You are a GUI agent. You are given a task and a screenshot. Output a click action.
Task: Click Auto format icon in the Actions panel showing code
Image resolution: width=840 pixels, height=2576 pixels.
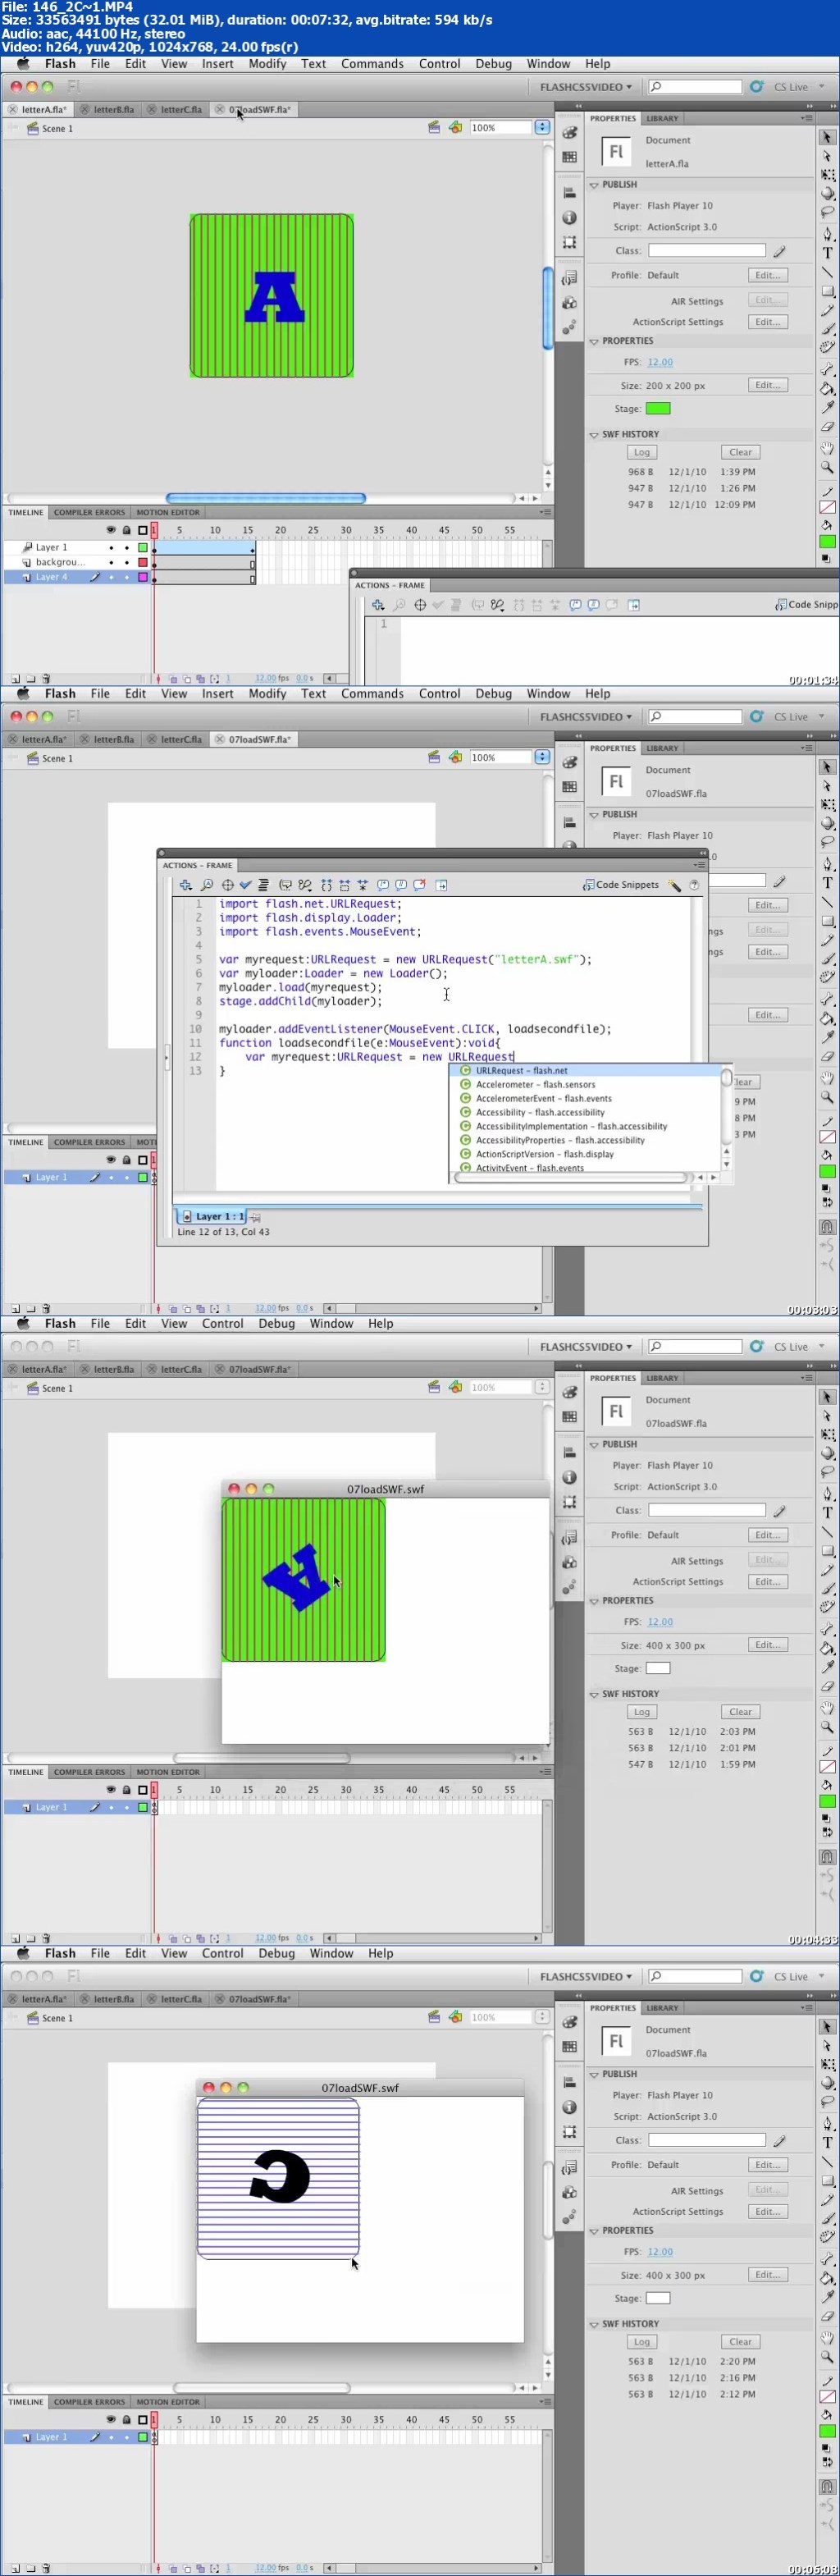click(x=263, y=885)
